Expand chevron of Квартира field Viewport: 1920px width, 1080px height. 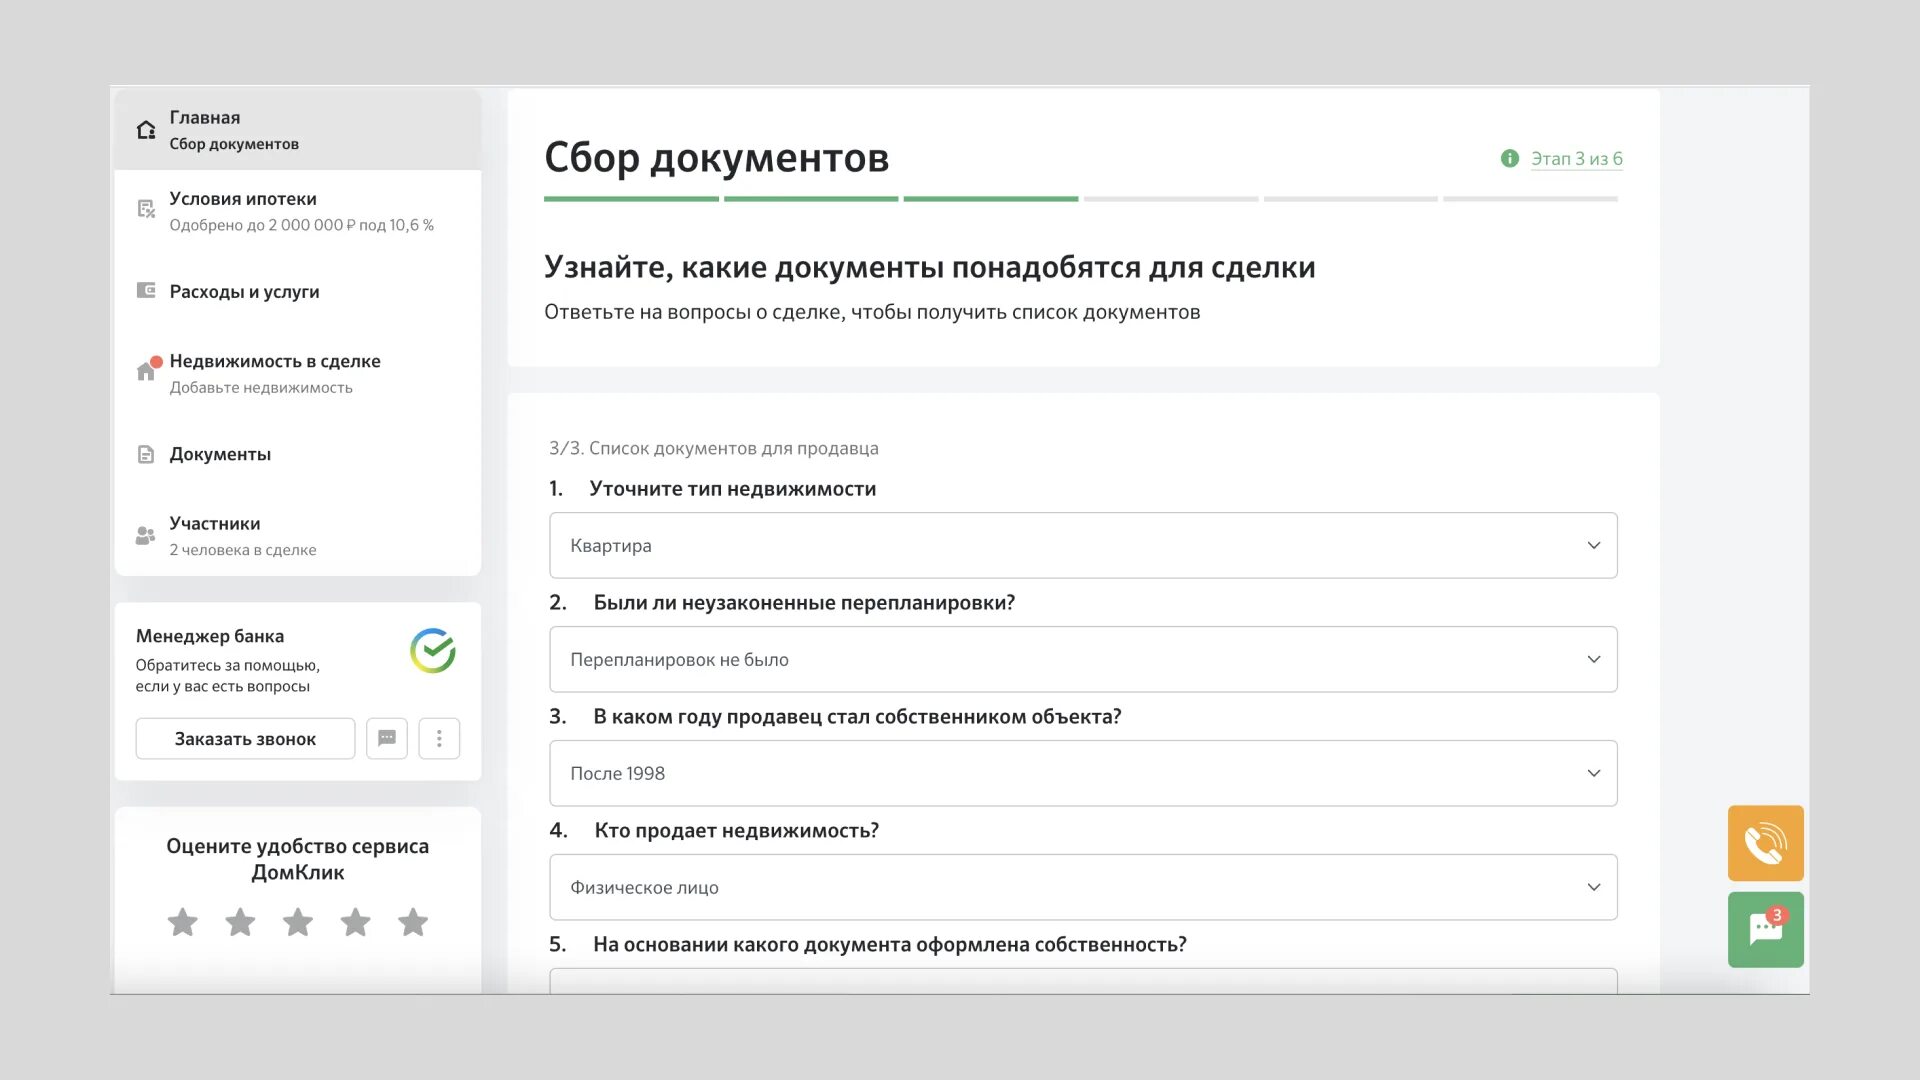coord(1594,545)
